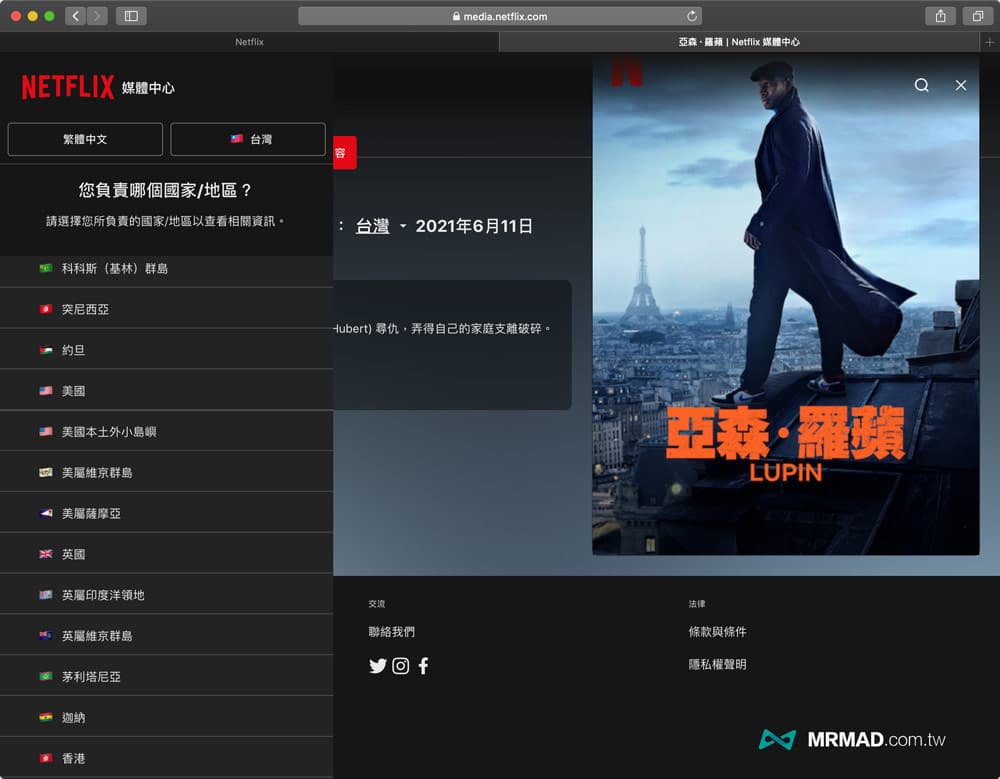Switch to the Netflix browser tab

[248, 41]
